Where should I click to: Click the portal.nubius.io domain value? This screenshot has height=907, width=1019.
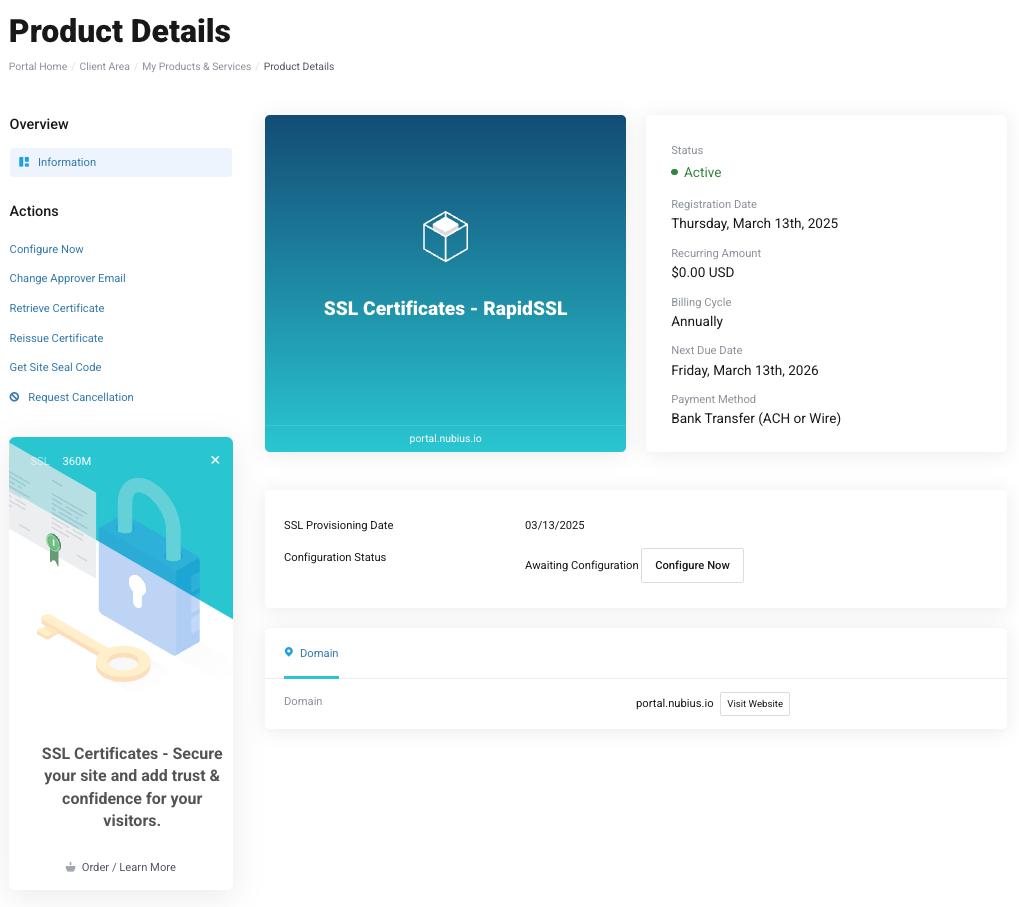click(675, 704)
